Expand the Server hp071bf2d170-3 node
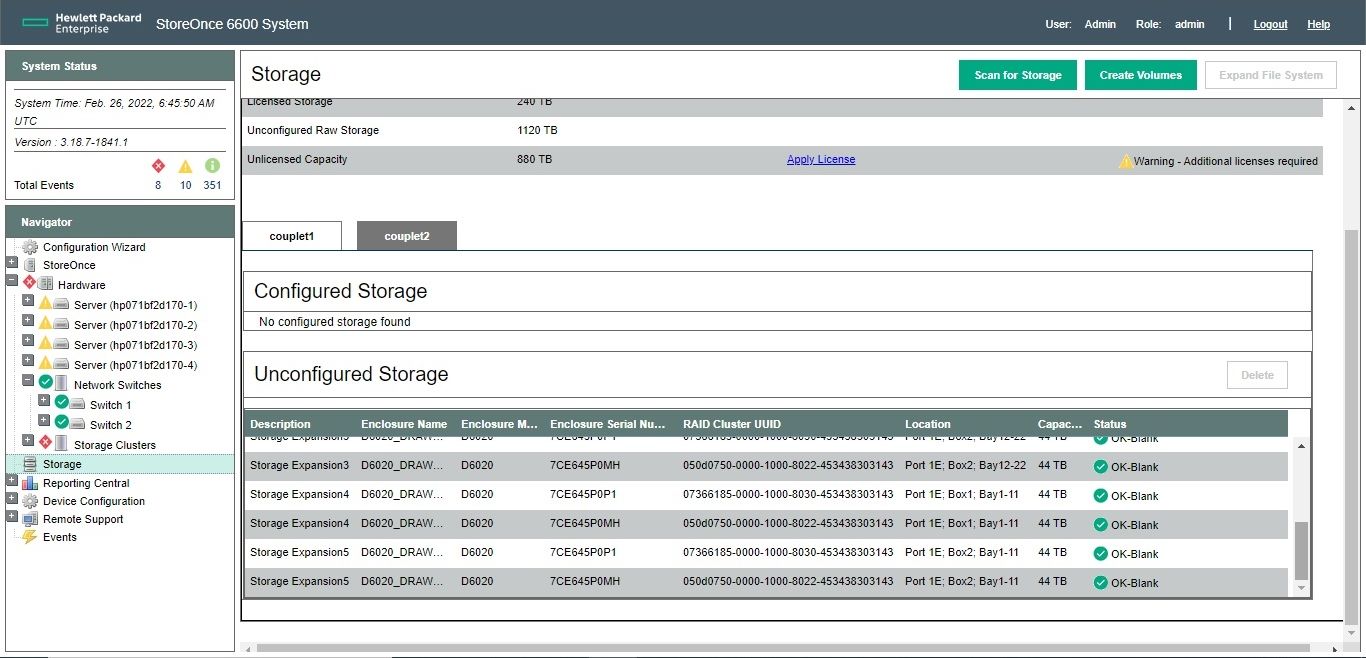 click(28, 341)
